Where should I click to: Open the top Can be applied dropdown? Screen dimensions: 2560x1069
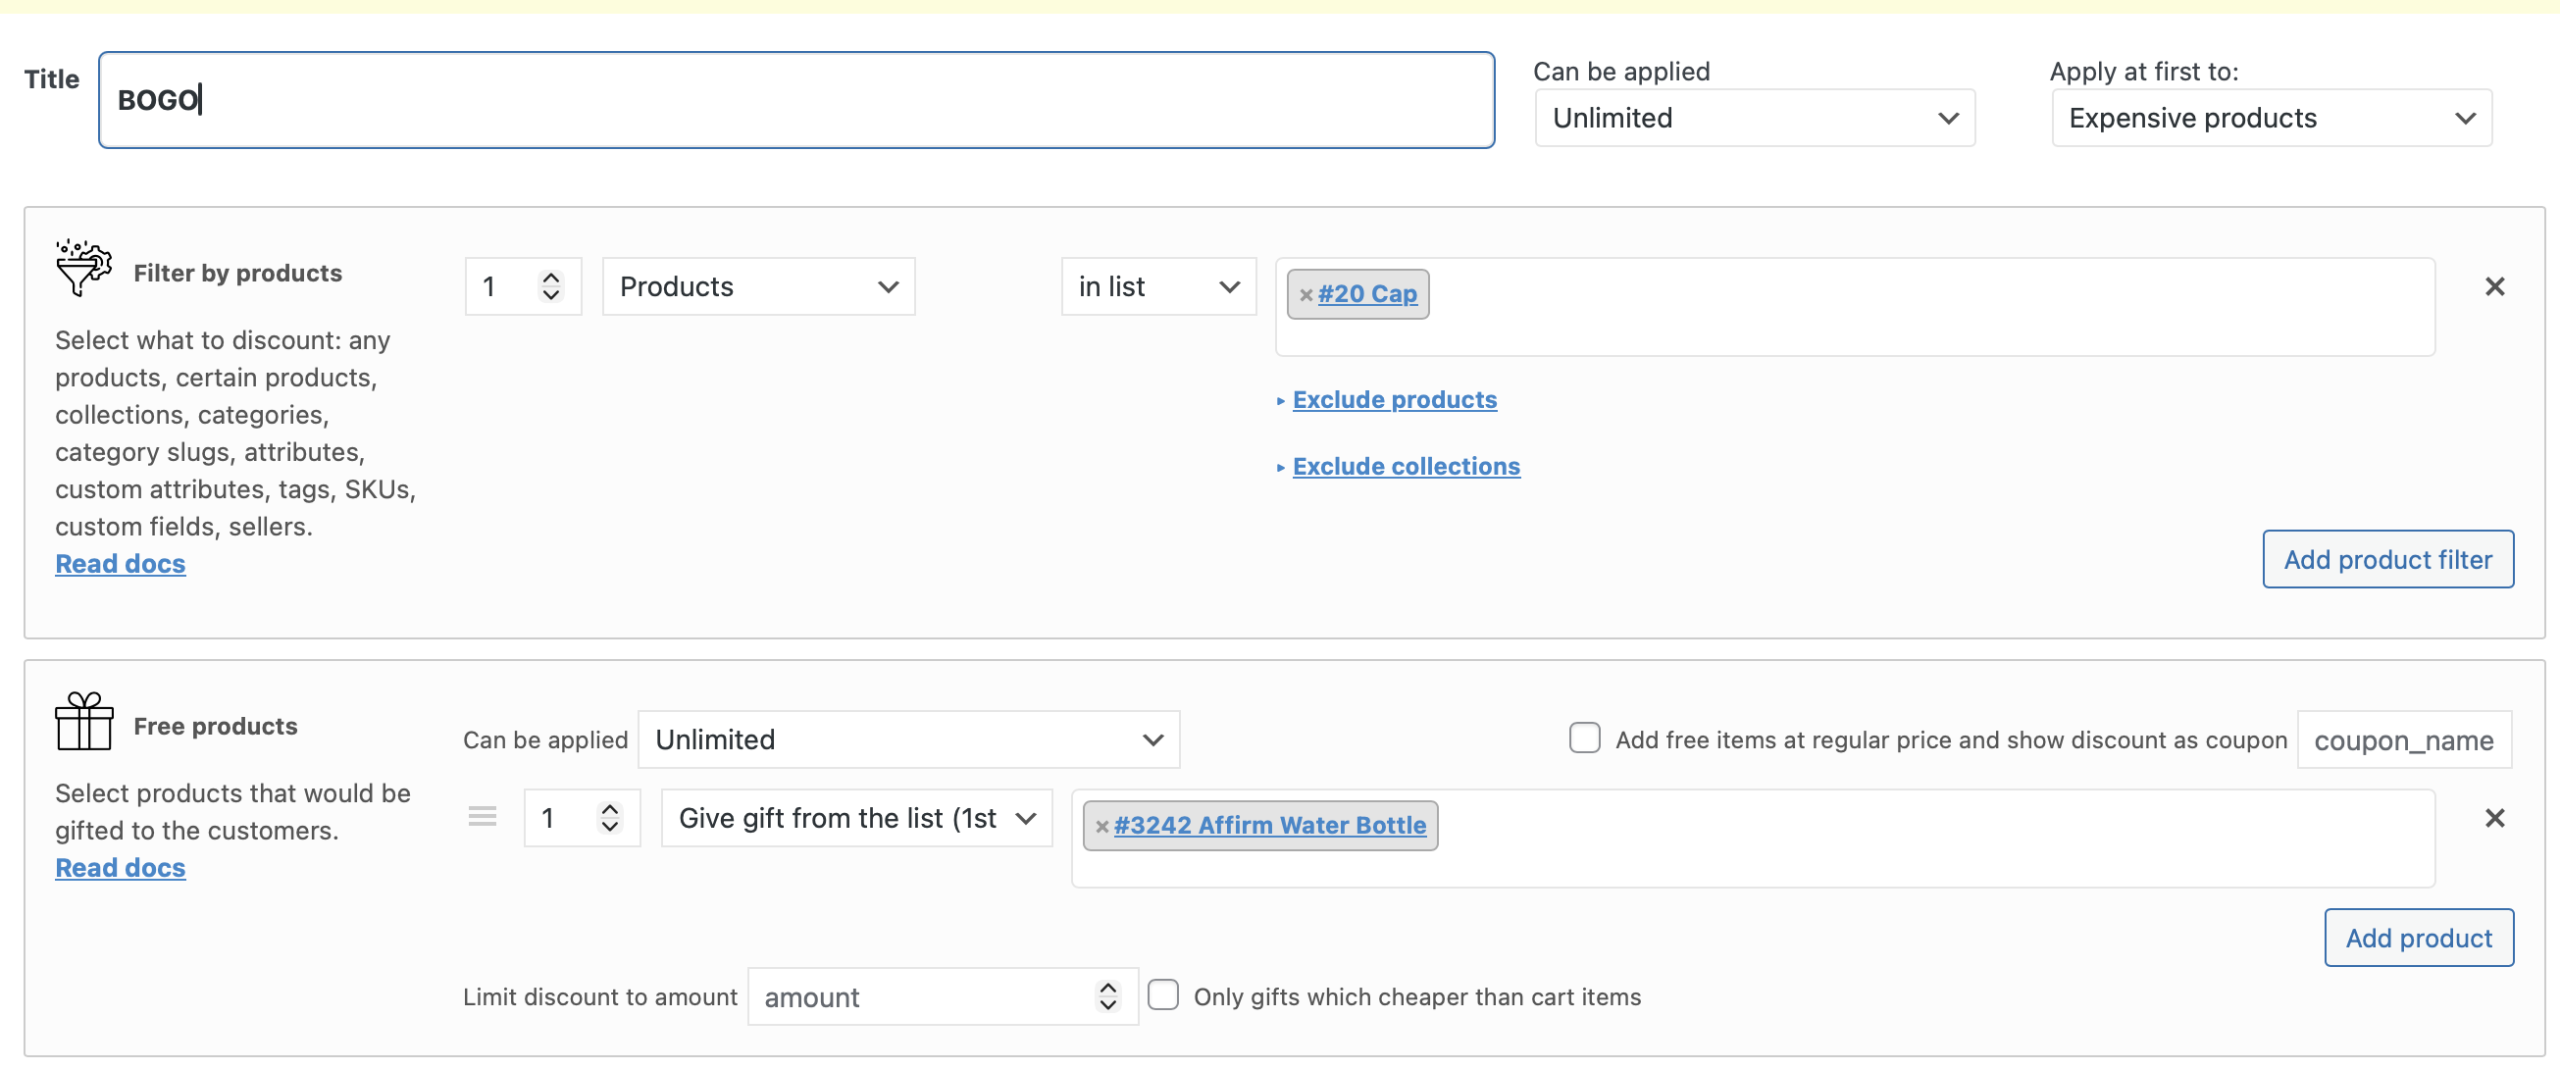[1754, 118]
